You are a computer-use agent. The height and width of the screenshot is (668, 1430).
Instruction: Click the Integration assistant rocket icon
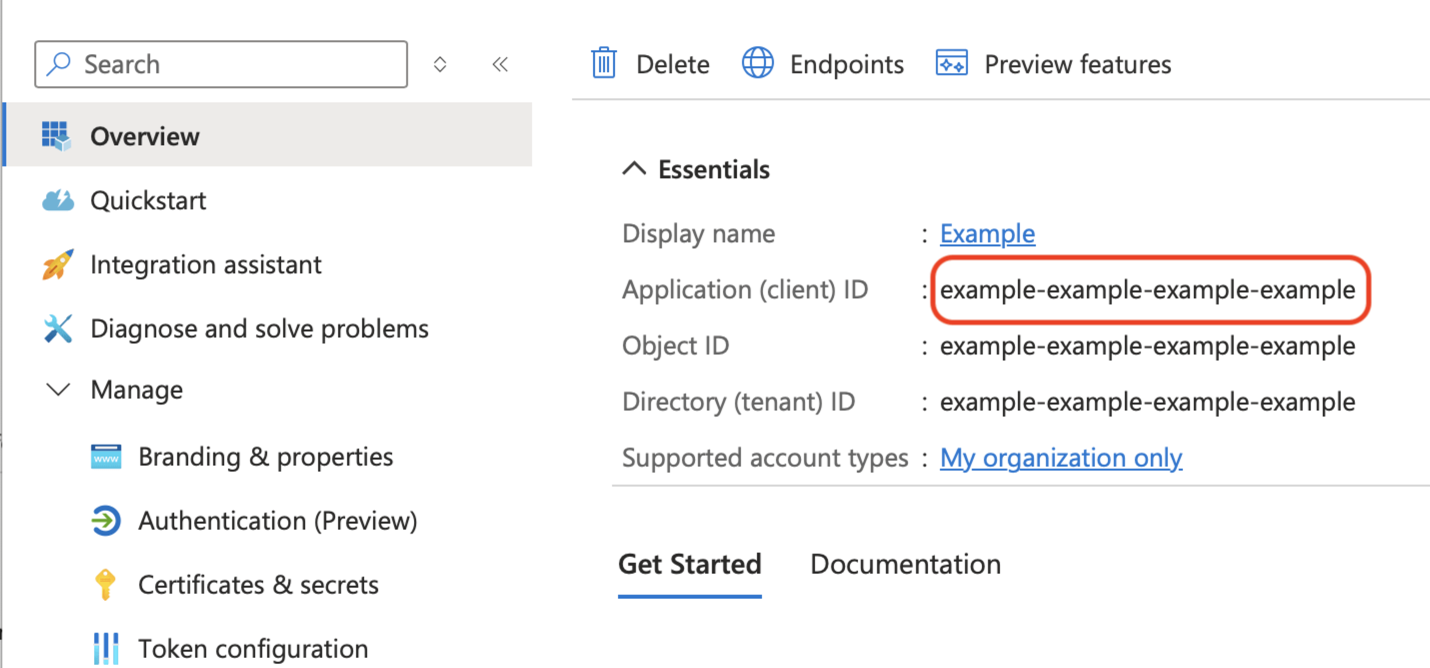(x=58, y=264)
